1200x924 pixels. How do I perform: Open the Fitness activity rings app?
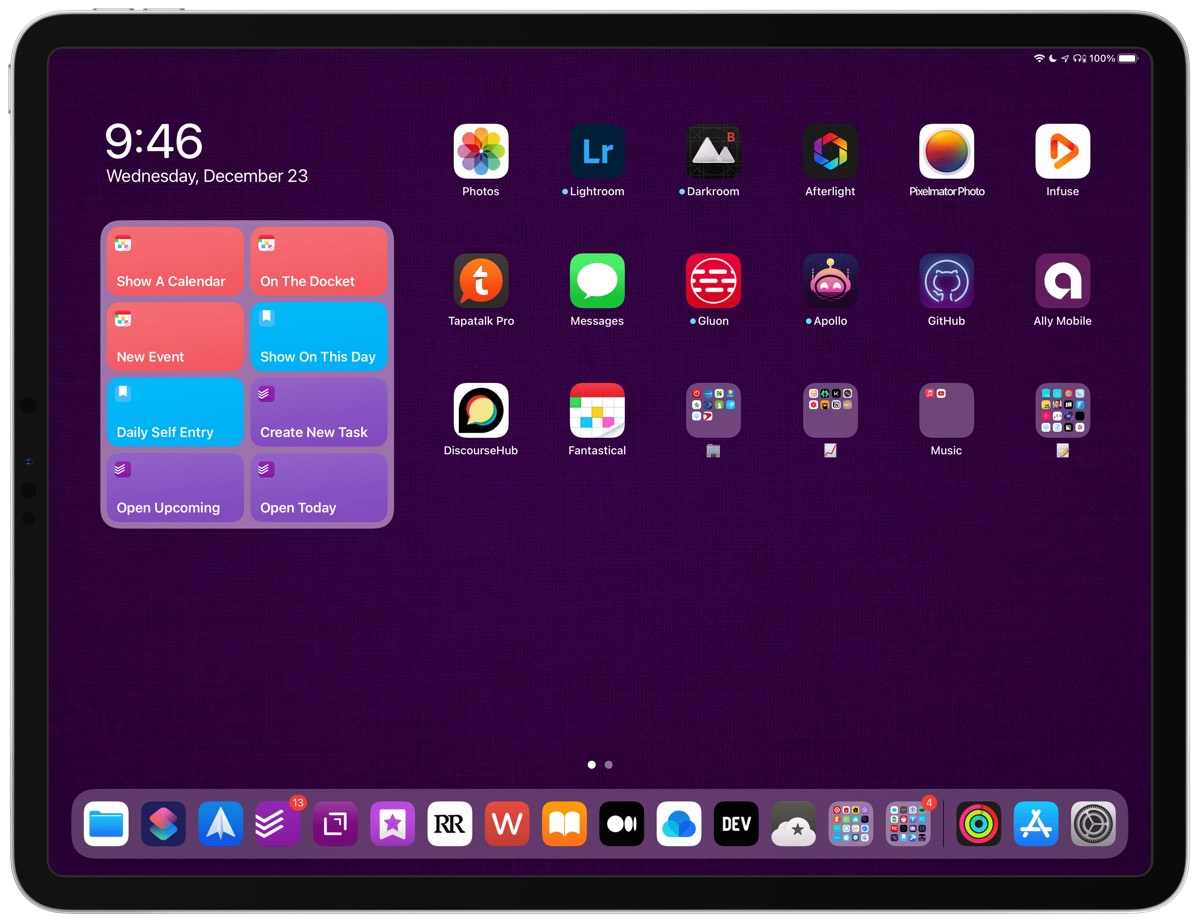(x=979, y=824)
